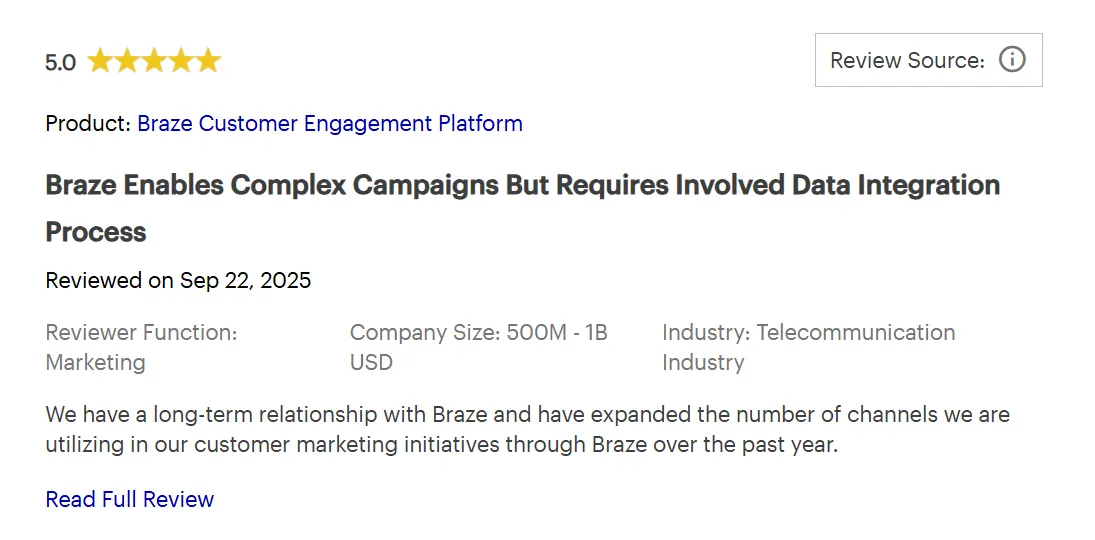The height and width of the screenshot is (540, 1095).
Task: Click the fifth, last rating star
Action: pos(208,62)
